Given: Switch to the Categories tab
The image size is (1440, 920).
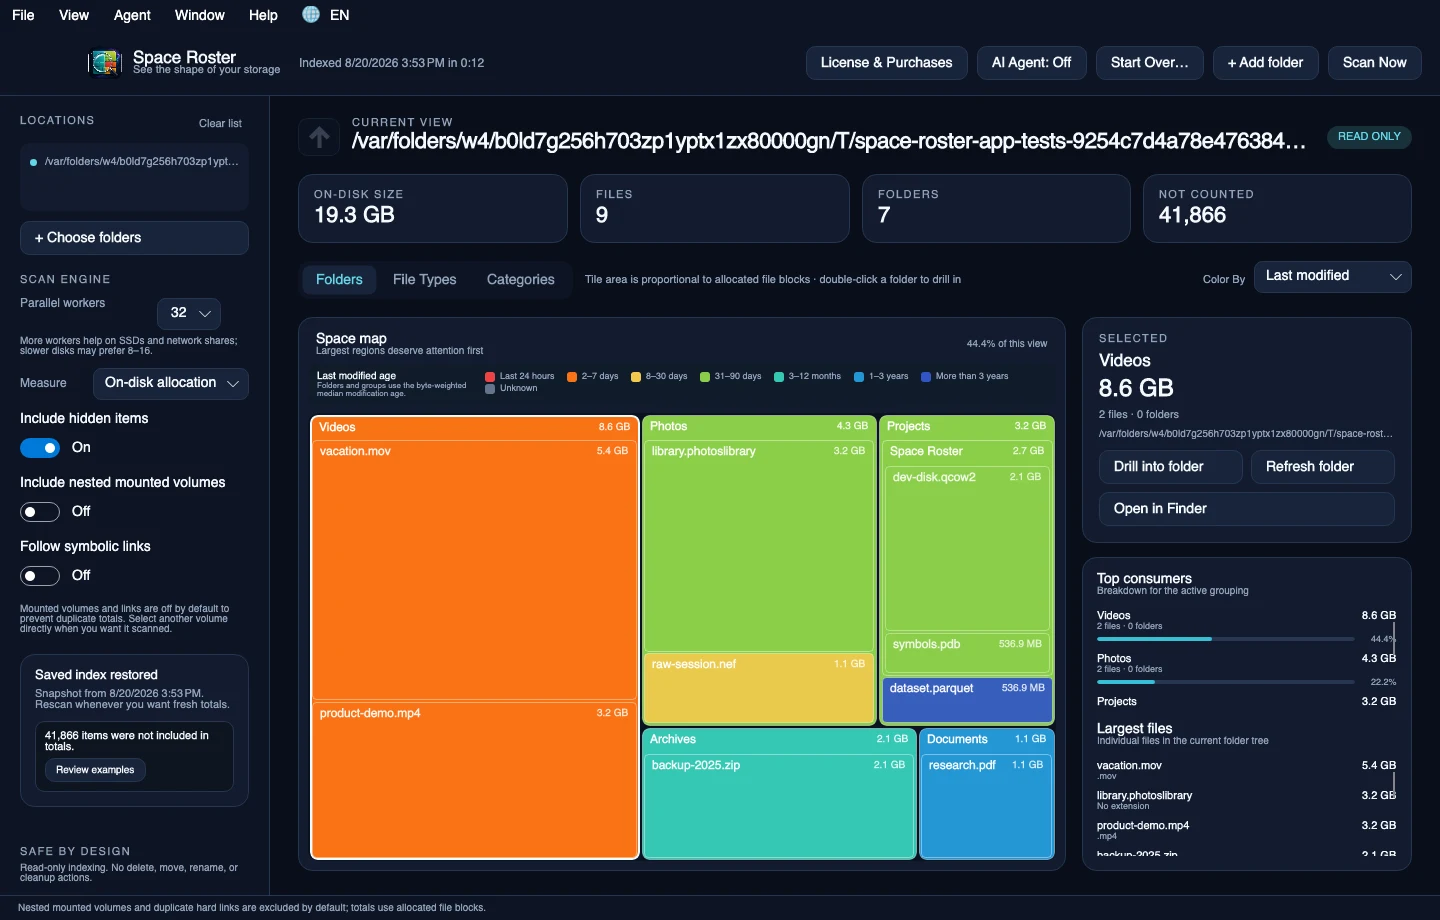Looking at the screenshot, I should point(520,280).
